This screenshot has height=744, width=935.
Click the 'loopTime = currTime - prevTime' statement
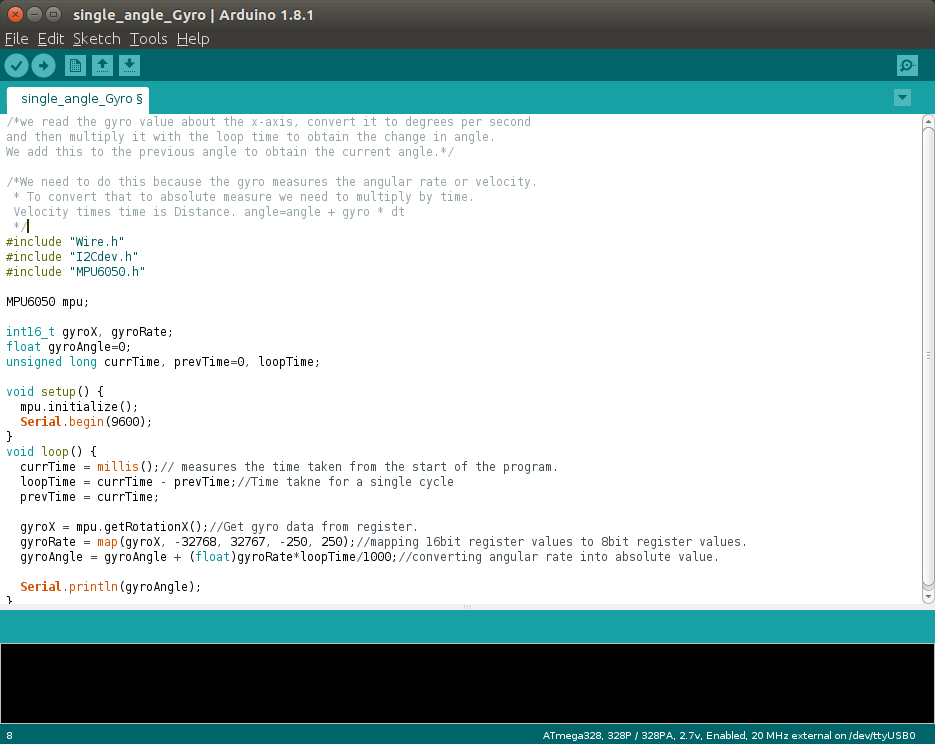pyautogui.click(x=128, y=482)
